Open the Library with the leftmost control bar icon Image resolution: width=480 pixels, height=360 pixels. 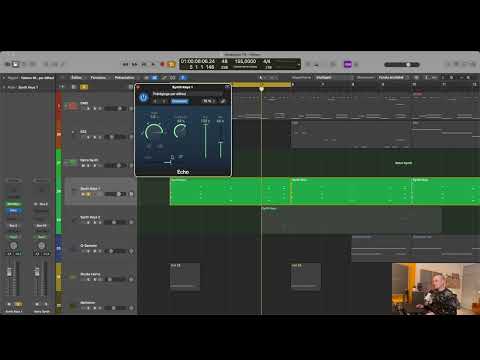click(7, 64)
